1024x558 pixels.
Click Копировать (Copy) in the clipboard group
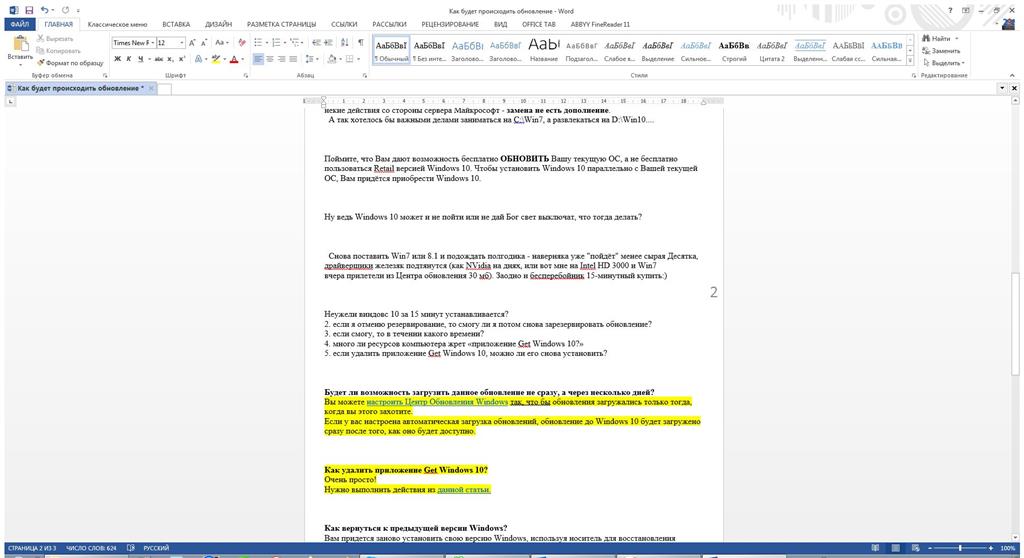pos(59,51)
